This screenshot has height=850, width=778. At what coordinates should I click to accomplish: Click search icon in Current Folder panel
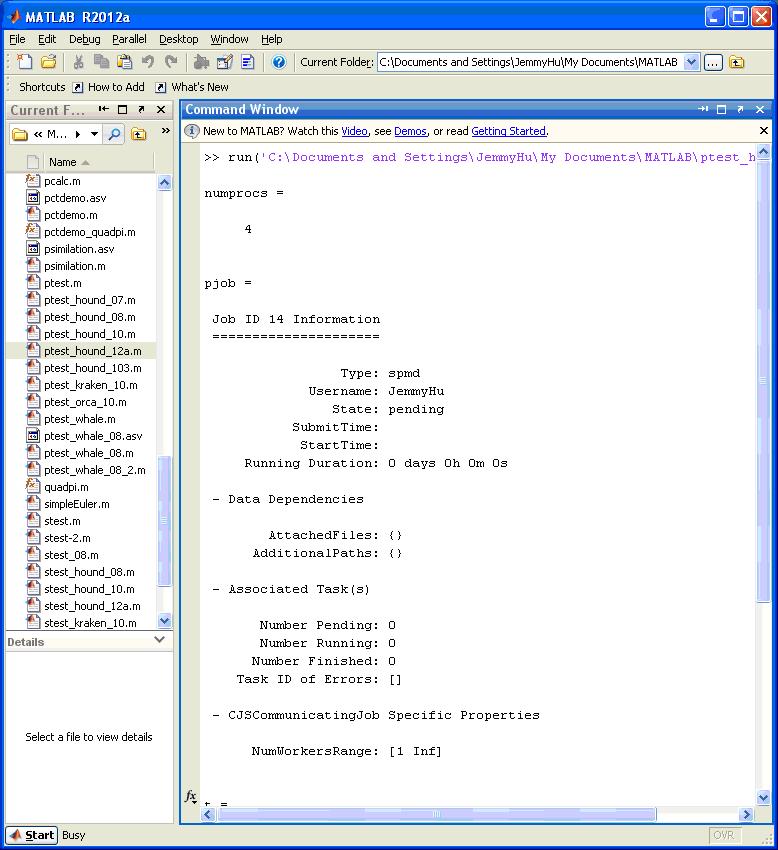(x=115, y=134)
